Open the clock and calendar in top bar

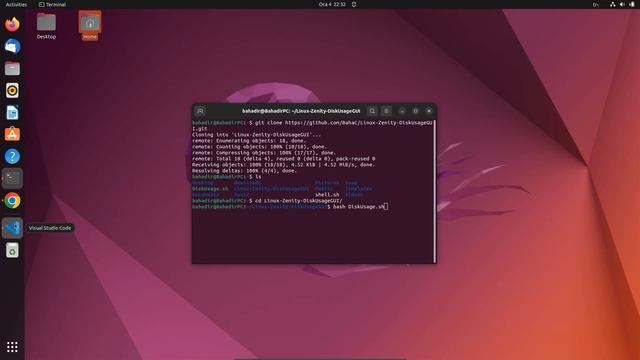click(x=332, y=4)
